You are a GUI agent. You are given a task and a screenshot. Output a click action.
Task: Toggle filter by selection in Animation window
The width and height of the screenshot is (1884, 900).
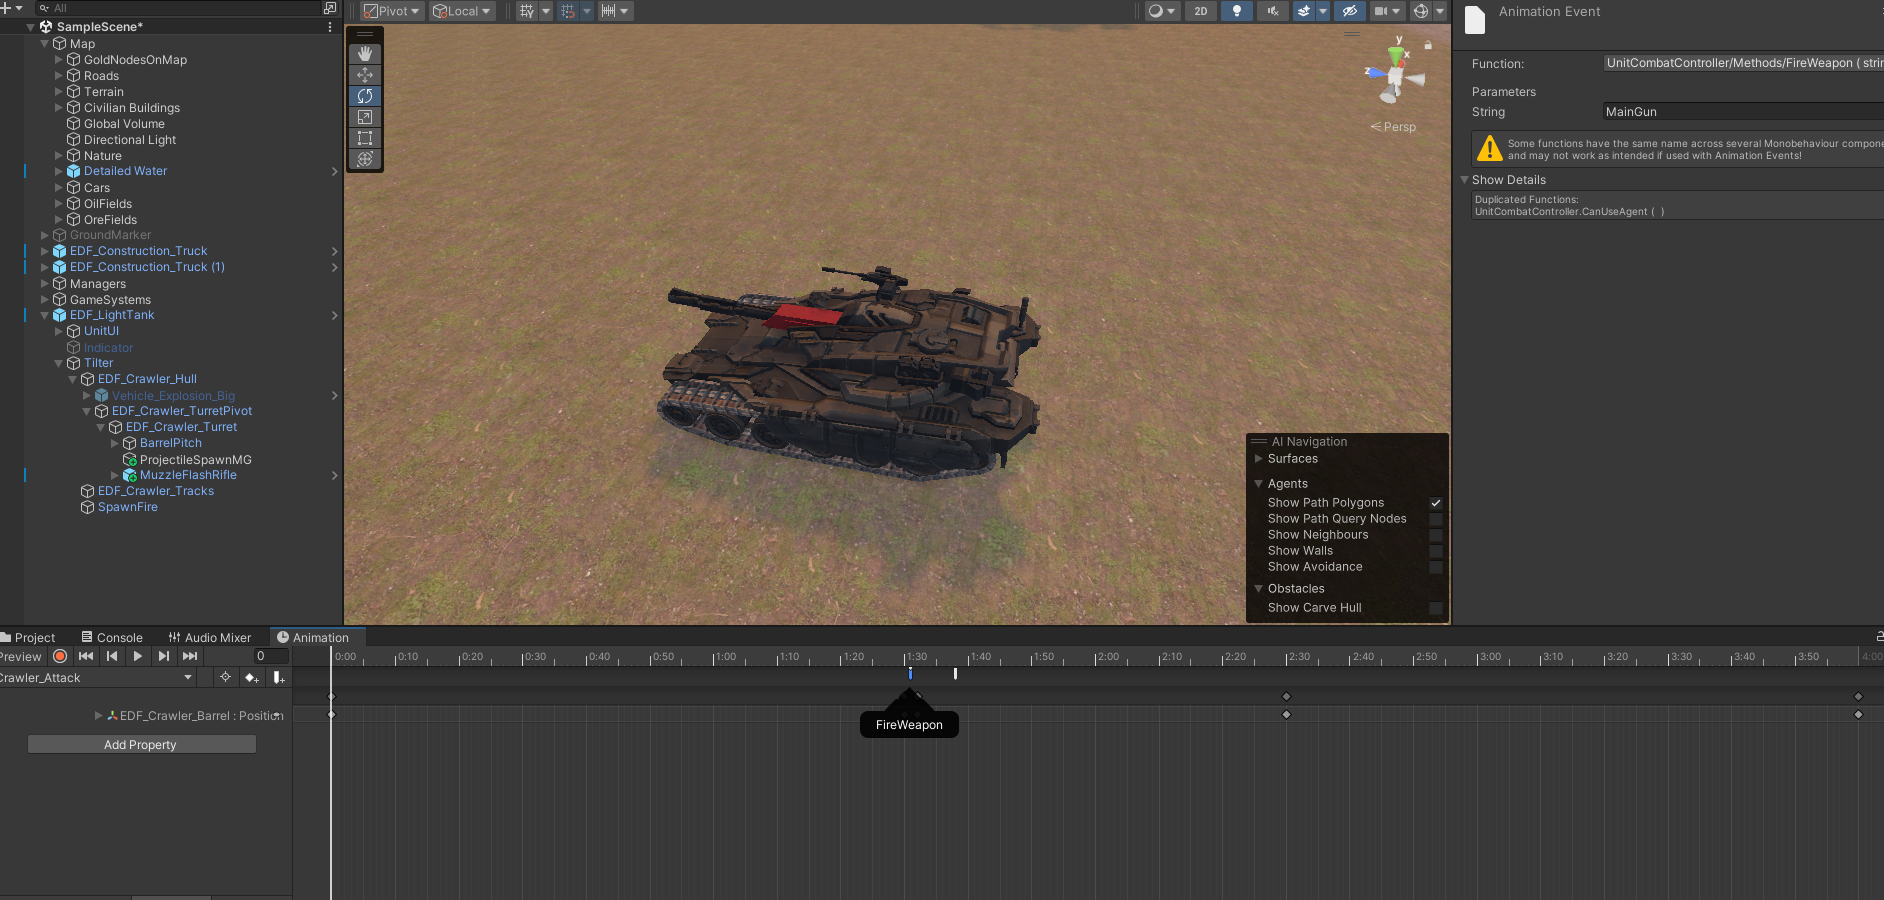tap(225, 678)
